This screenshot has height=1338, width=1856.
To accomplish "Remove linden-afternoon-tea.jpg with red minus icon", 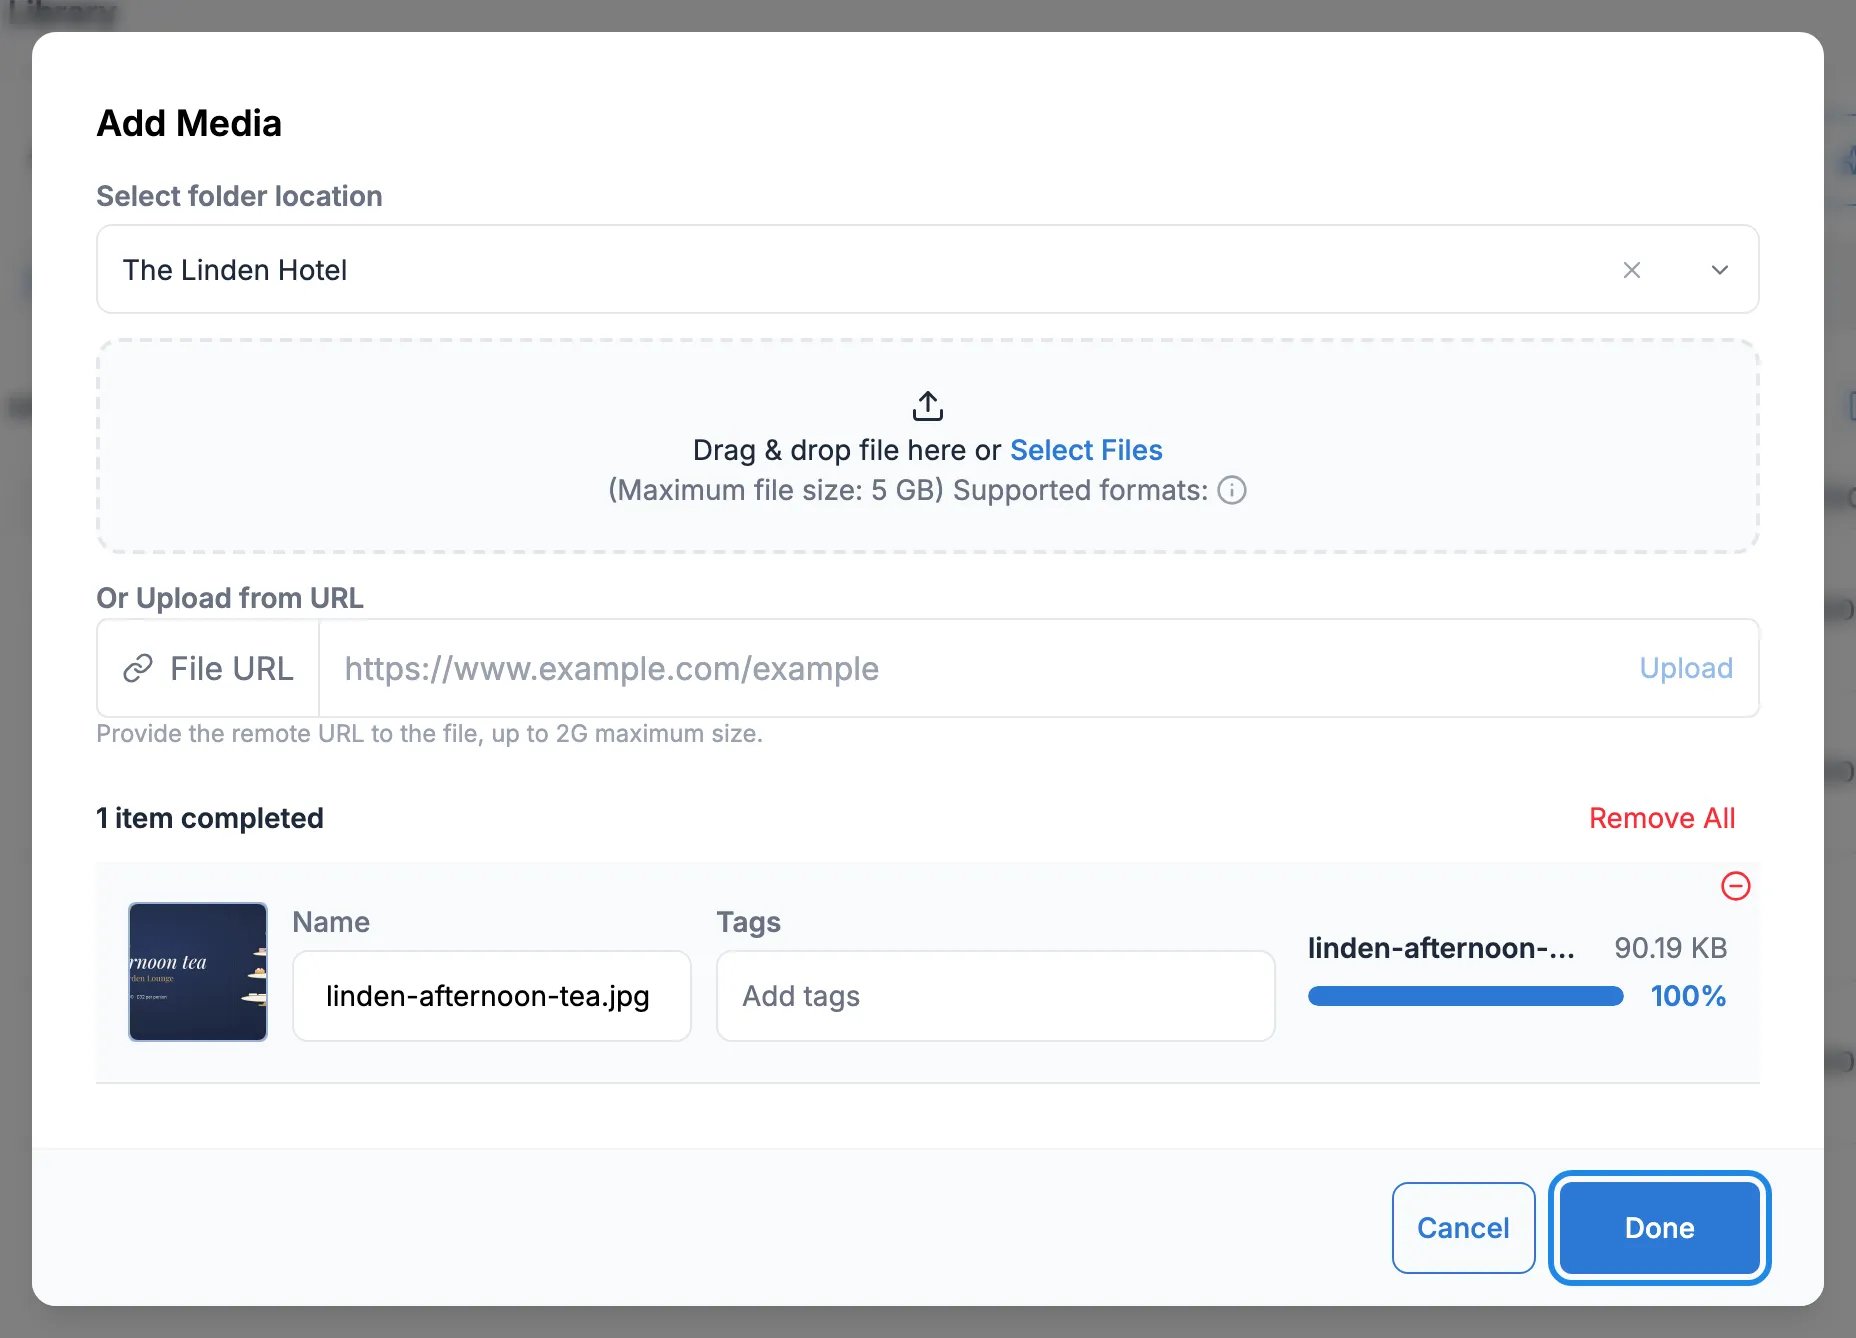I will pos(1736,886).
